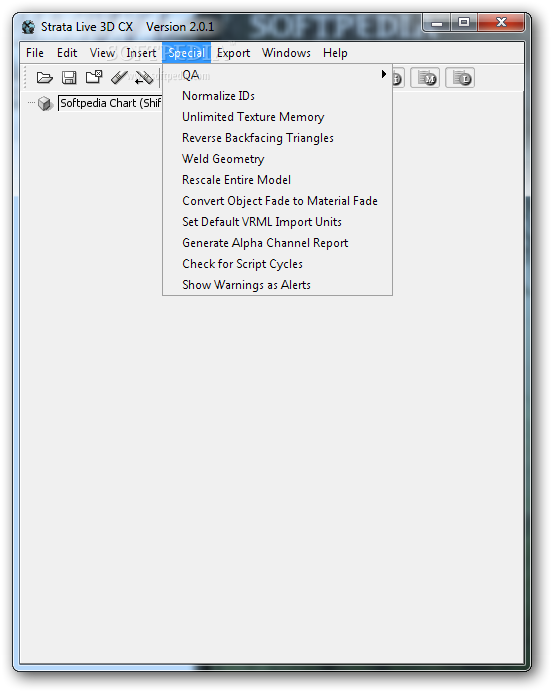Click the list button marked L
552x692 pixels.
[x=460, y=78]
